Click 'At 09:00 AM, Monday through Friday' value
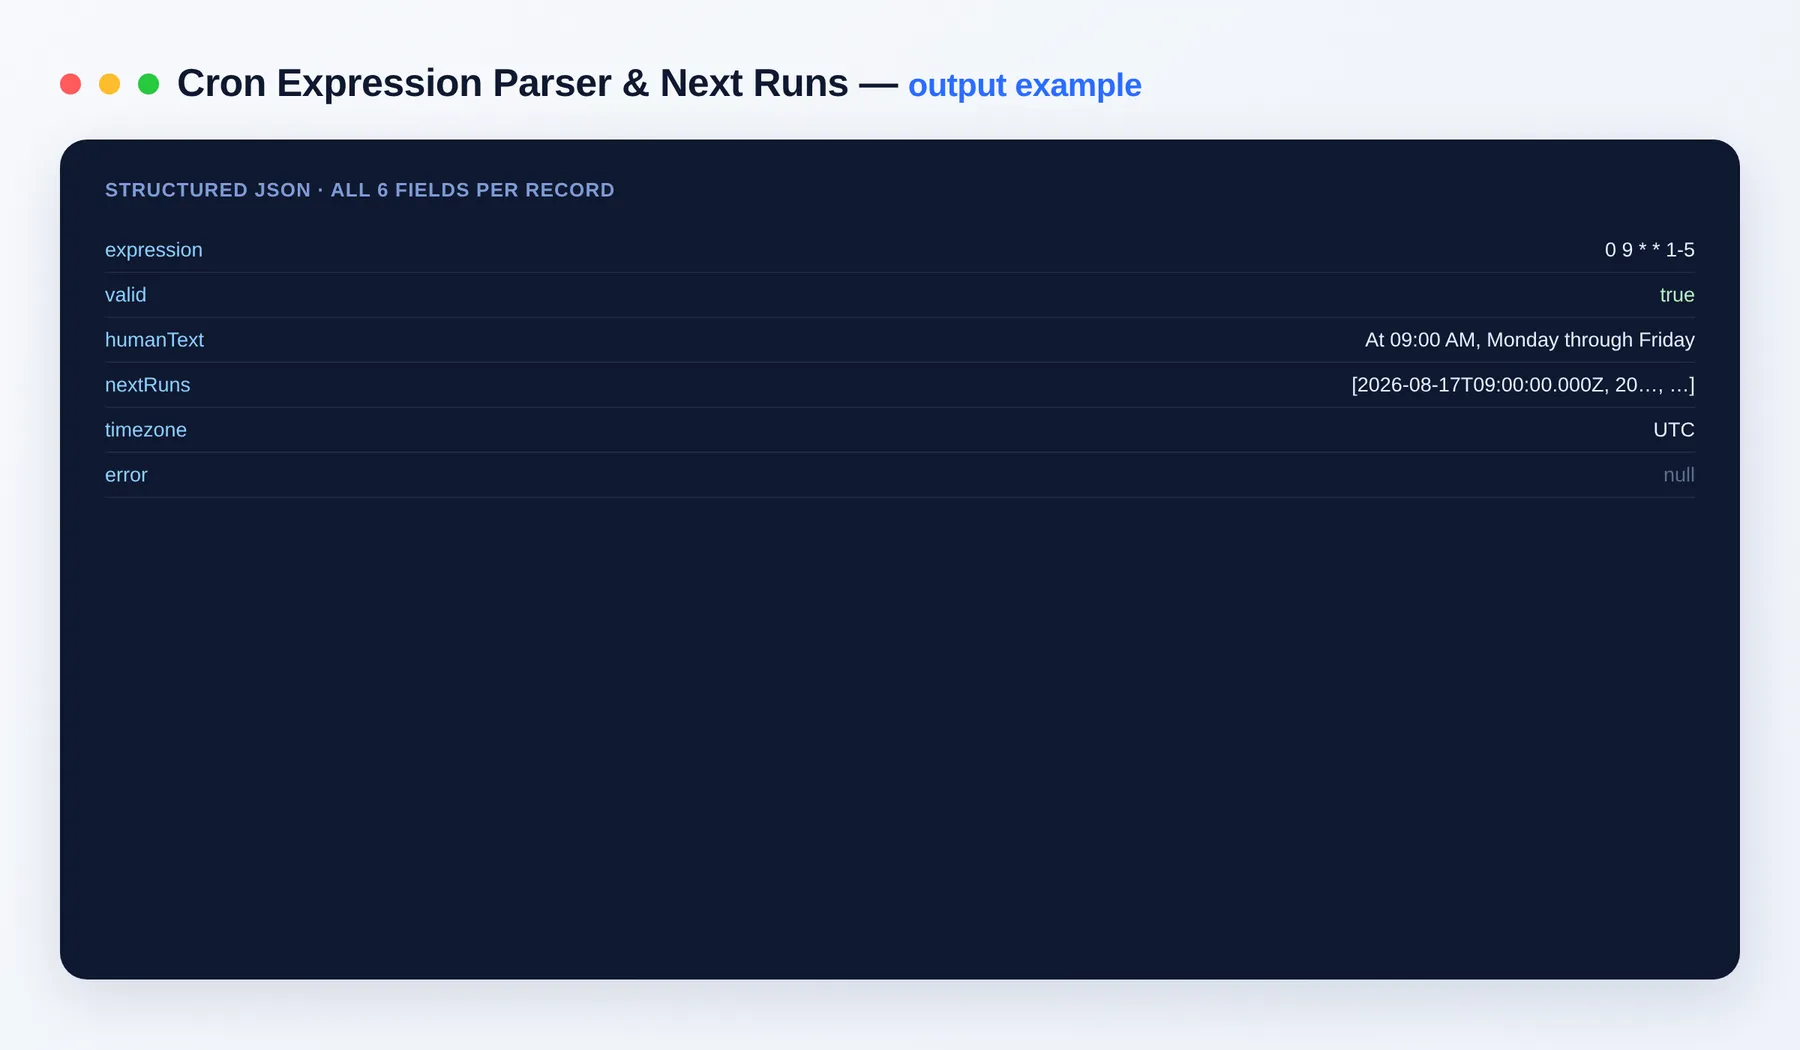Image resolution: width=1800 pixels, height=1050 pixels. [1529, 340]
